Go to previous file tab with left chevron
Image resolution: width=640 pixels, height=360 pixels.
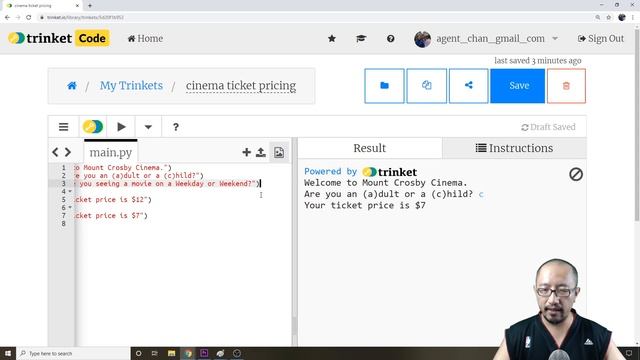(55, 152)
